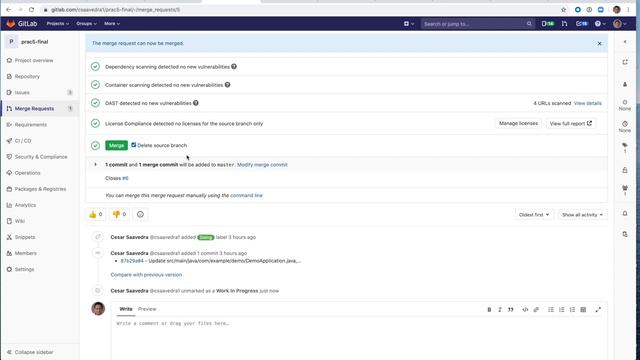Open the user avatar dropdown in navbar
640x360 pixels.
pyautogui.click(x=620, y=24)
